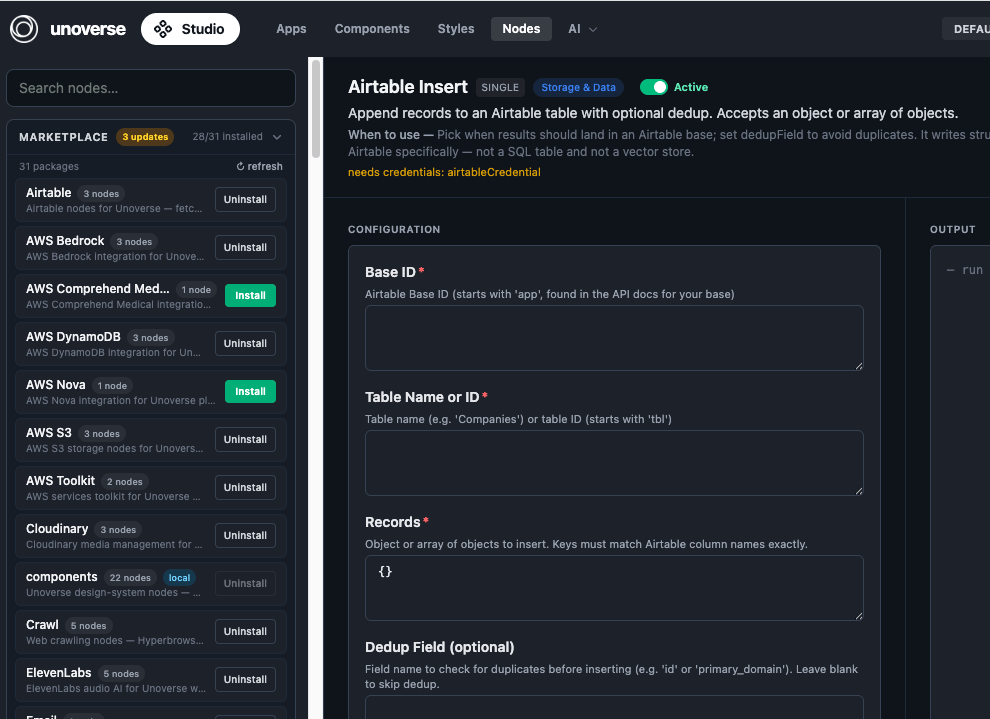This screenshot has height=719, width=990.
Task: Select the Airtable package row
Action: [151, 200]
